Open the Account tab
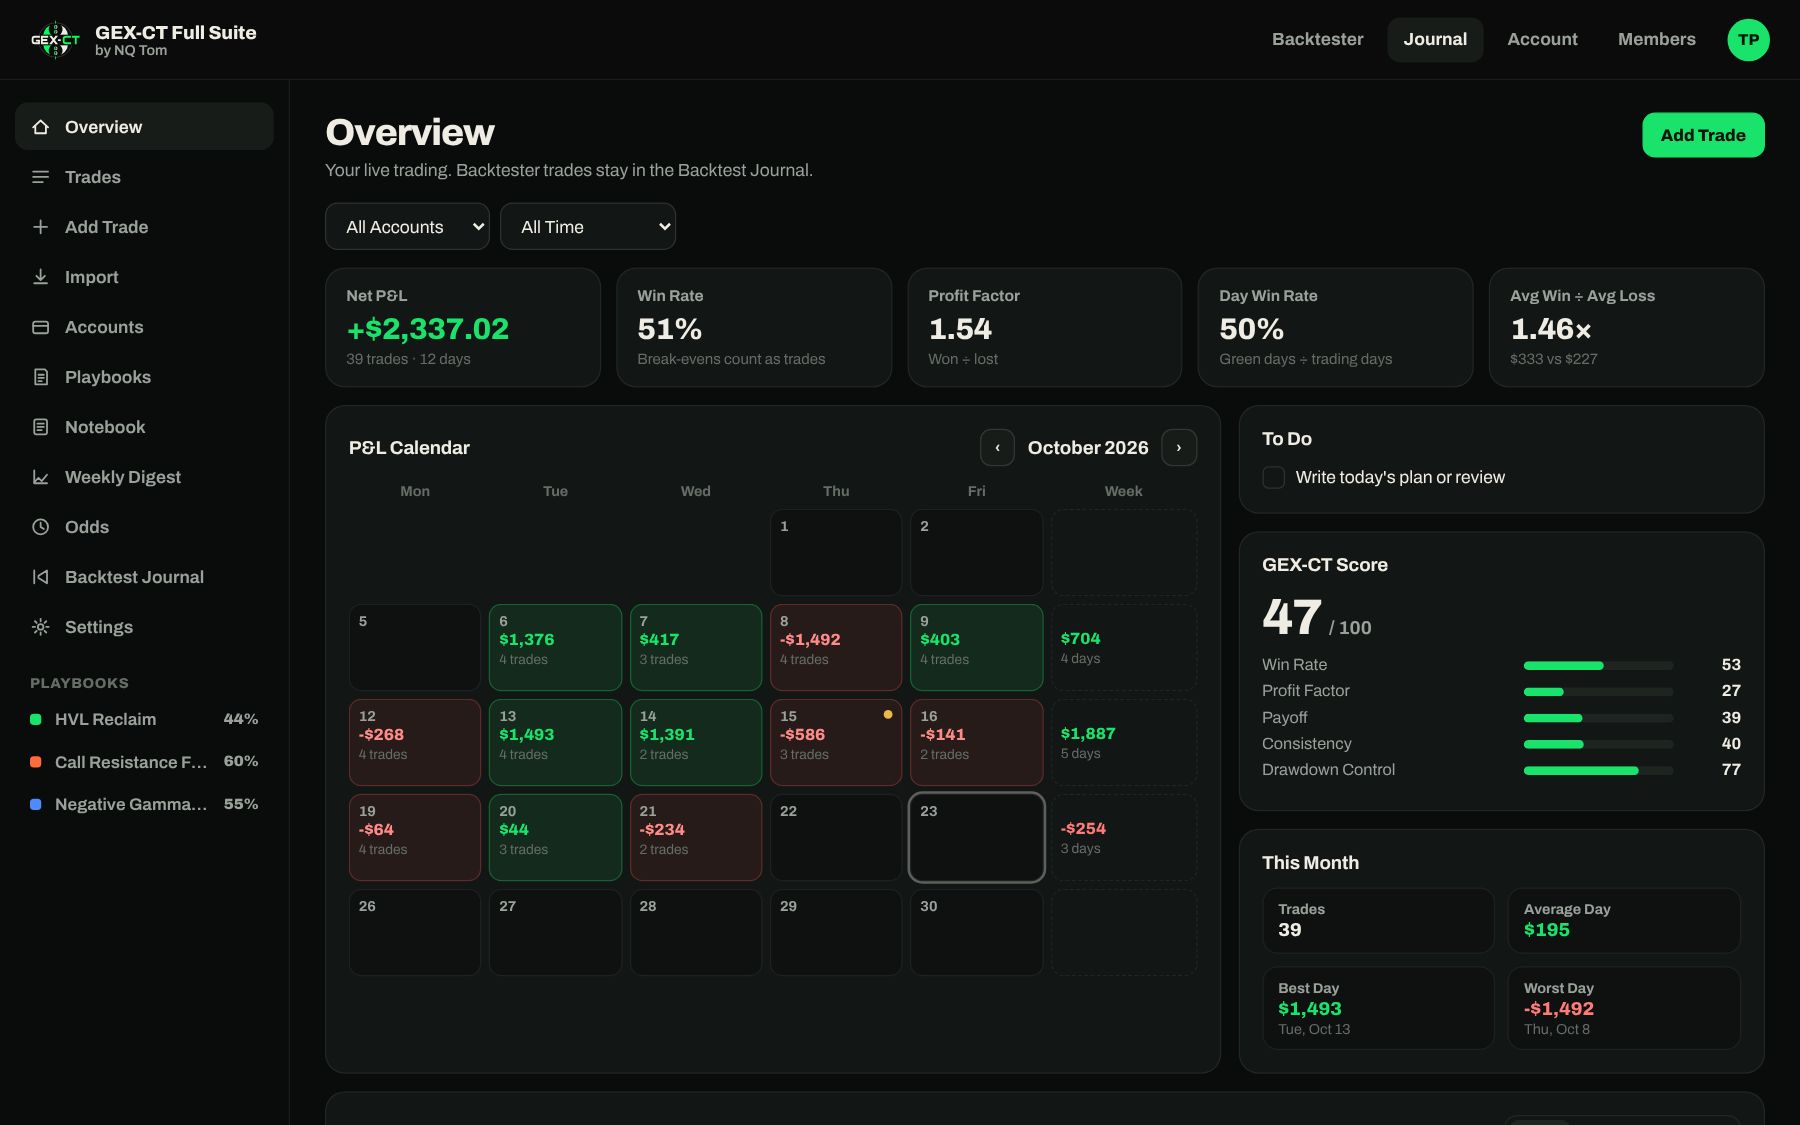This screenshot has width=1800, height=1125. click(1542, 40)
